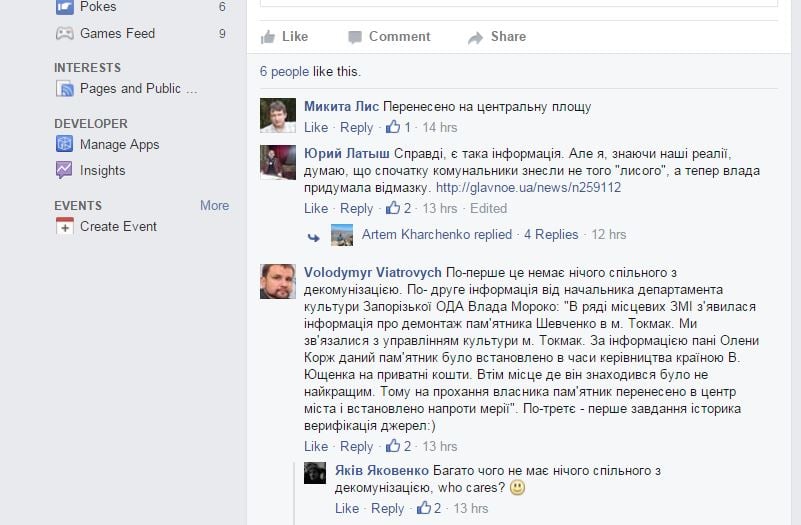View the 6 people who like this

click(x=284, y=71)
